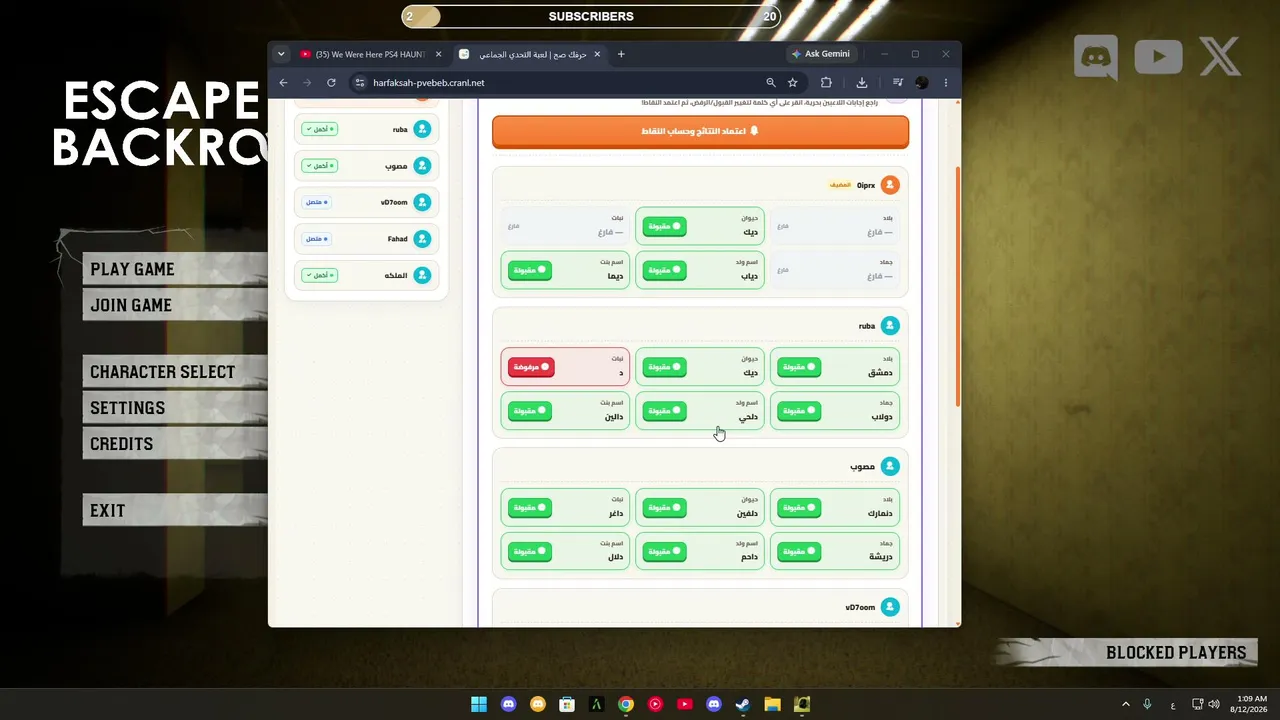The width and height of the screenshot is (1280, 720).
Task: Toggle ruba's اسم ولد answer دلحي status
Action: [664, 411]
